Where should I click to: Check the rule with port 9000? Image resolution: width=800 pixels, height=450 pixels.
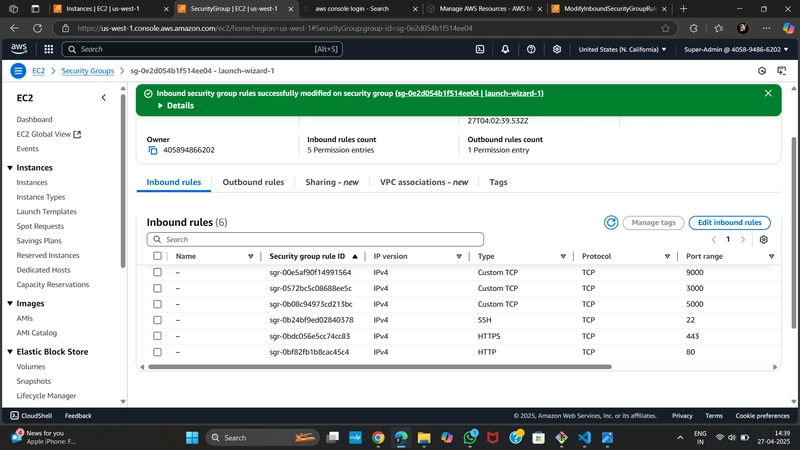[x=157, y=272]
